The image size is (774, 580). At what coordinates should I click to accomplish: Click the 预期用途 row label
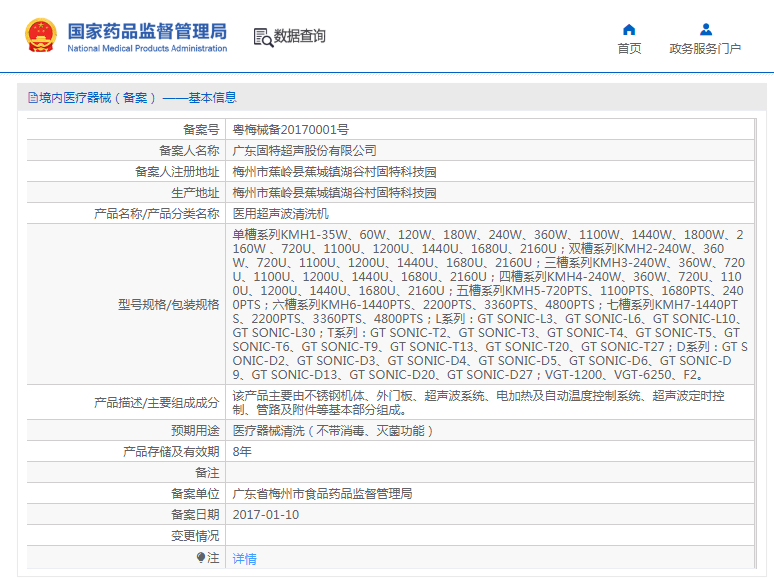[x=195, y=431]
